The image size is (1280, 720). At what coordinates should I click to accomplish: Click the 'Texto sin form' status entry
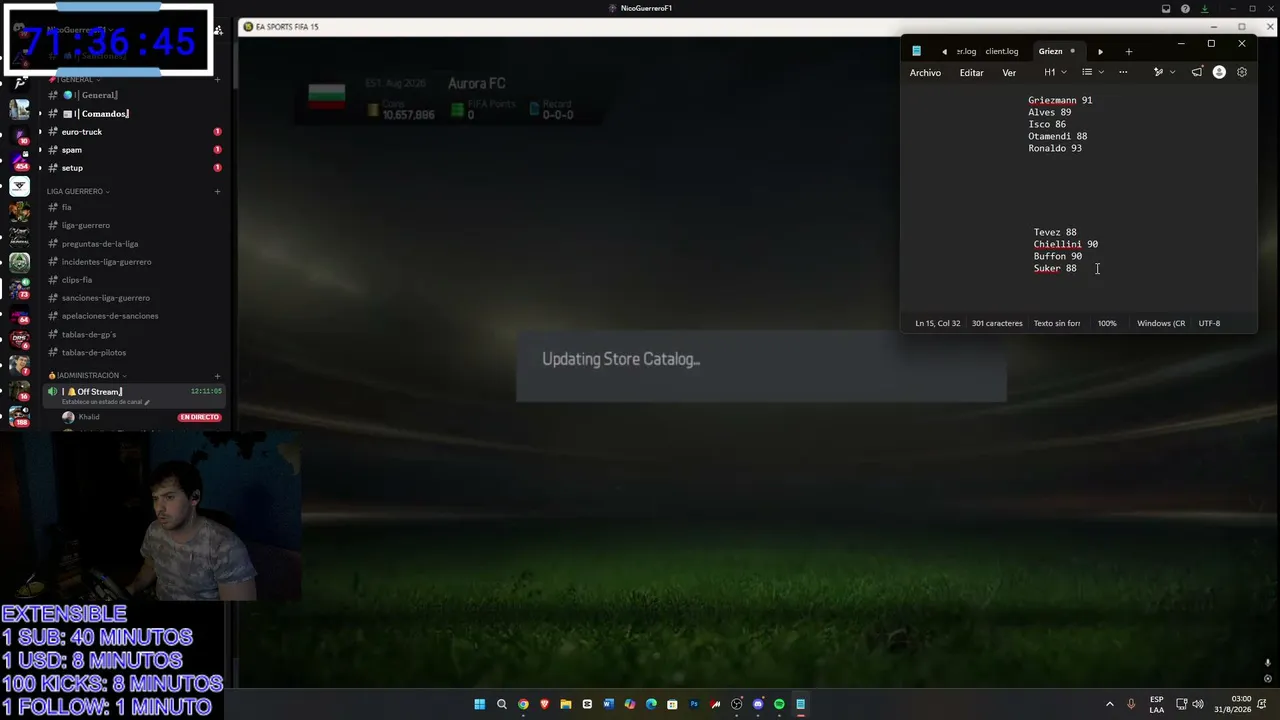pyautogui.click(x=1057, y=323)
